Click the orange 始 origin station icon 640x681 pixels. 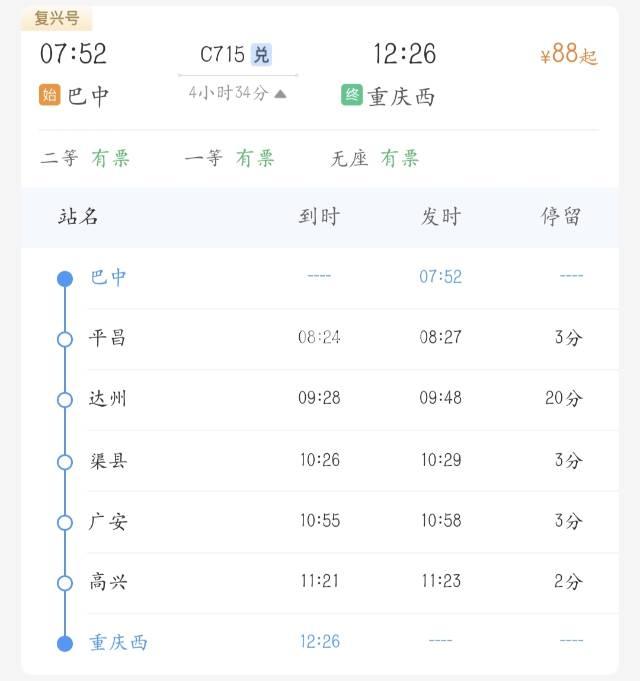coord(49,96)
